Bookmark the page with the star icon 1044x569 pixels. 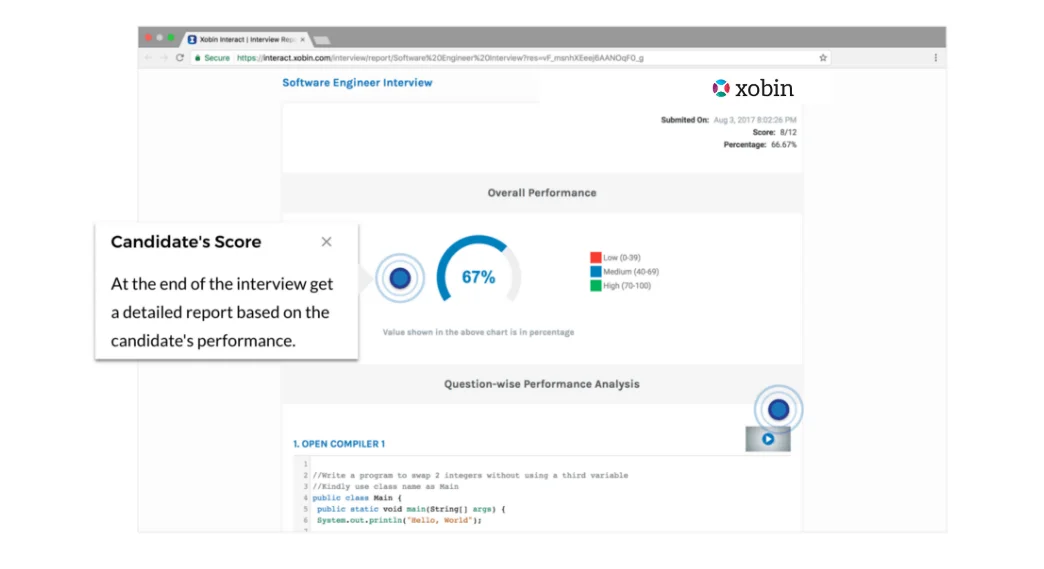click(x=823, y=58)
